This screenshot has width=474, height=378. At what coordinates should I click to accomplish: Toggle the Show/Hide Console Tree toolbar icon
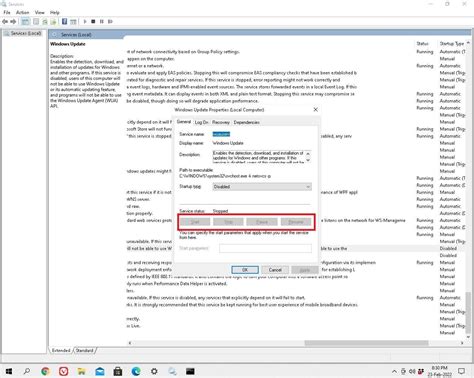click(x=25, y=21)
